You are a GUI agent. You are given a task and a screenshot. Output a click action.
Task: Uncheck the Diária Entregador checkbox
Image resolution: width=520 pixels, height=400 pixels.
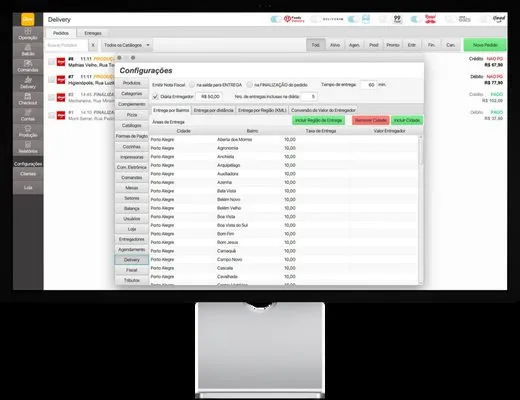coord(155,96)
